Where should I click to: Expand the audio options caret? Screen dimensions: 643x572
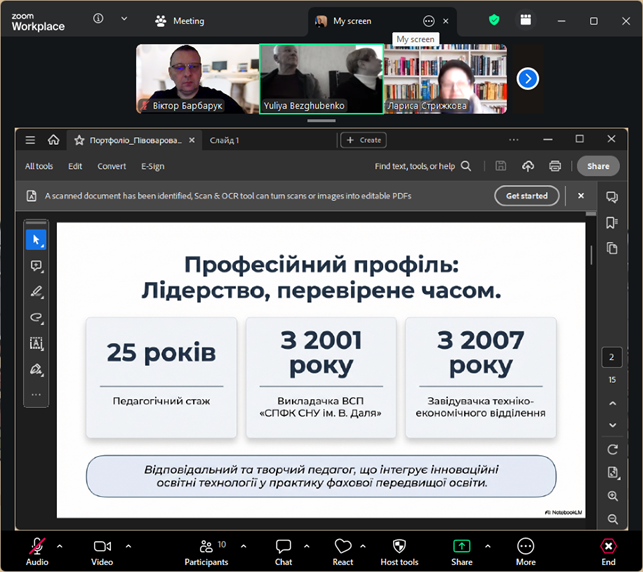(59, 546)
